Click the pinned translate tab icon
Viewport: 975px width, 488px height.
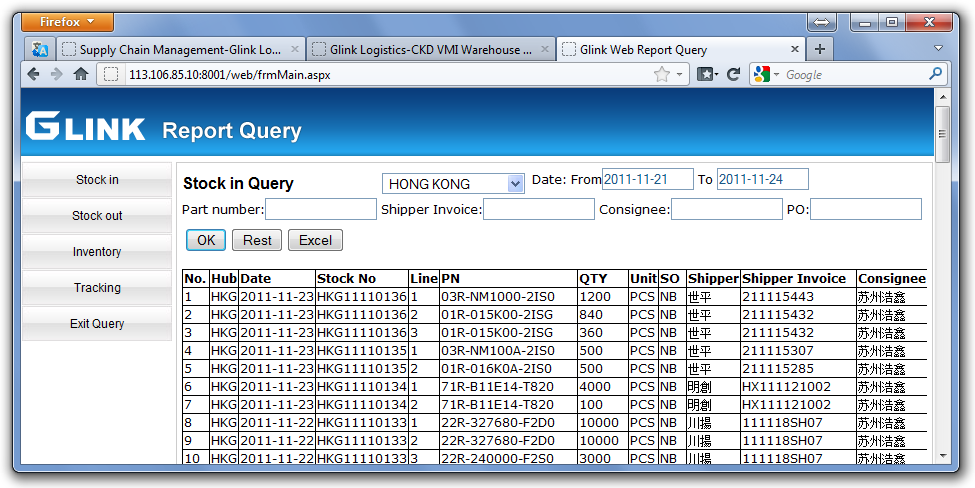(x=39, y=49)
